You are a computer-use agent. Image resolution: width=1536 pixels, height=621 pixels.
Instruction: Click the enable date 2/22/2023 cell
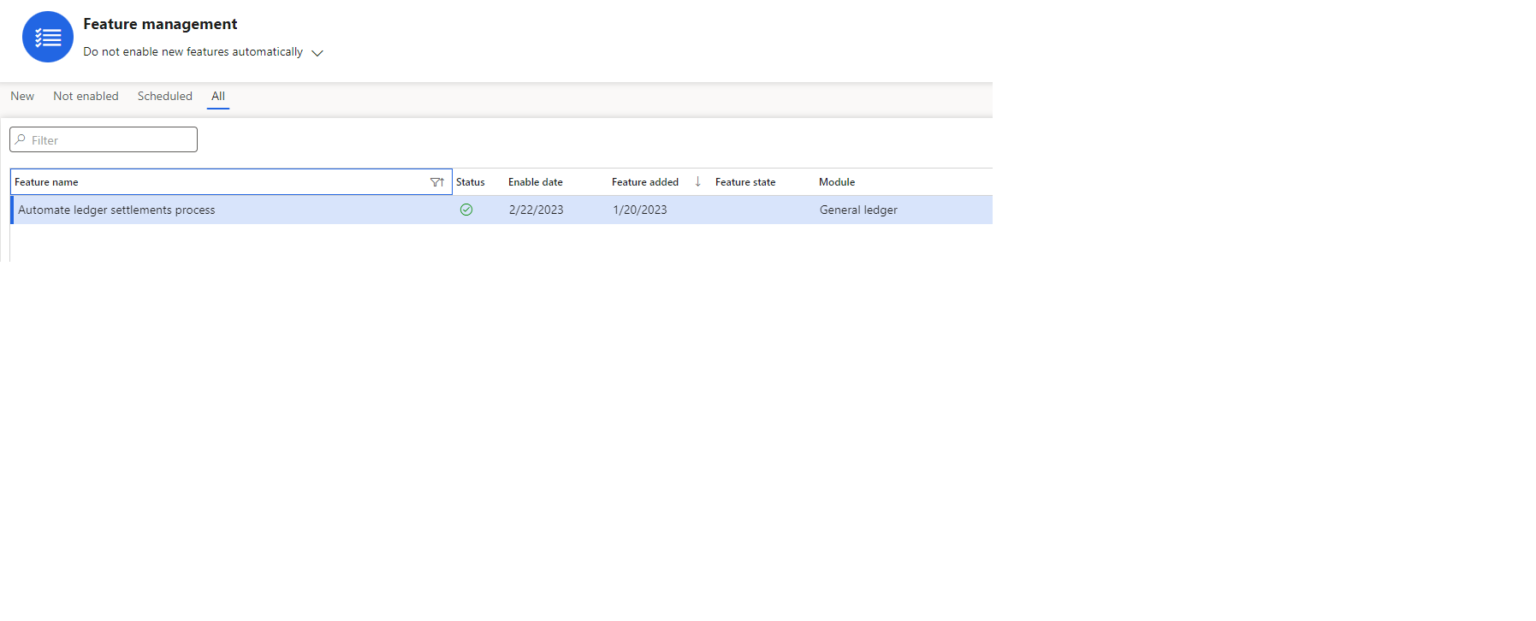(x=536, y=210)
